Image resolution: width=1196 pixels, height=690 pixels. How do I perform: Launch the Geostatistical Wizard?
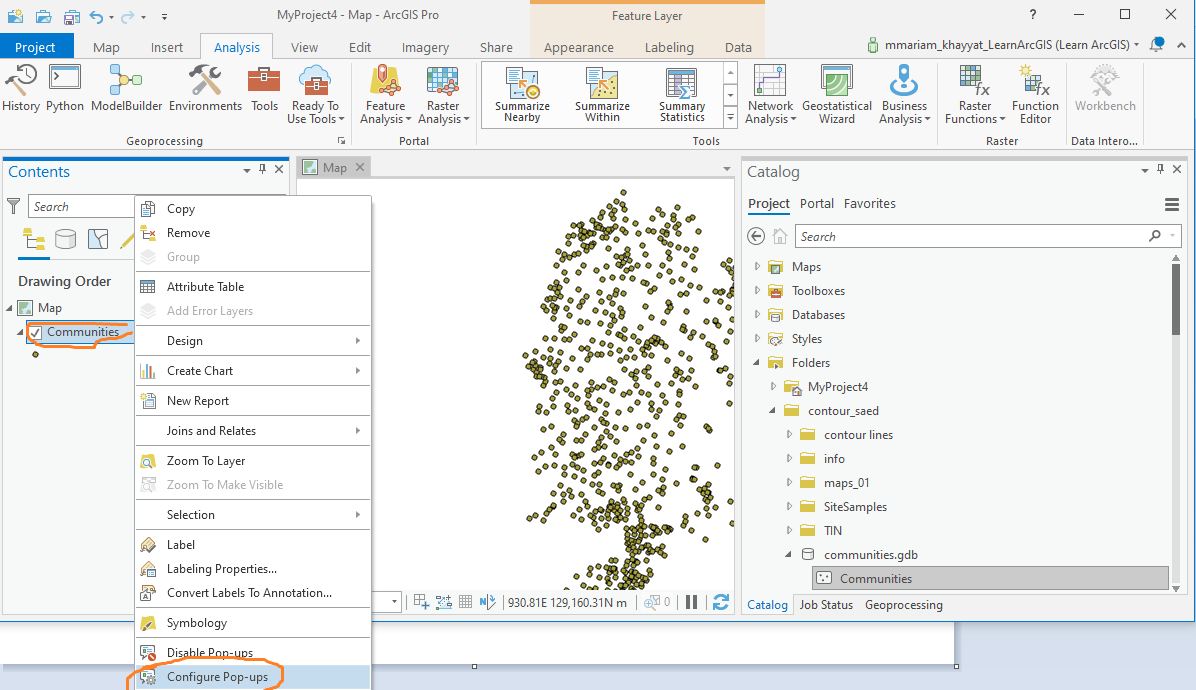point(837,95)
